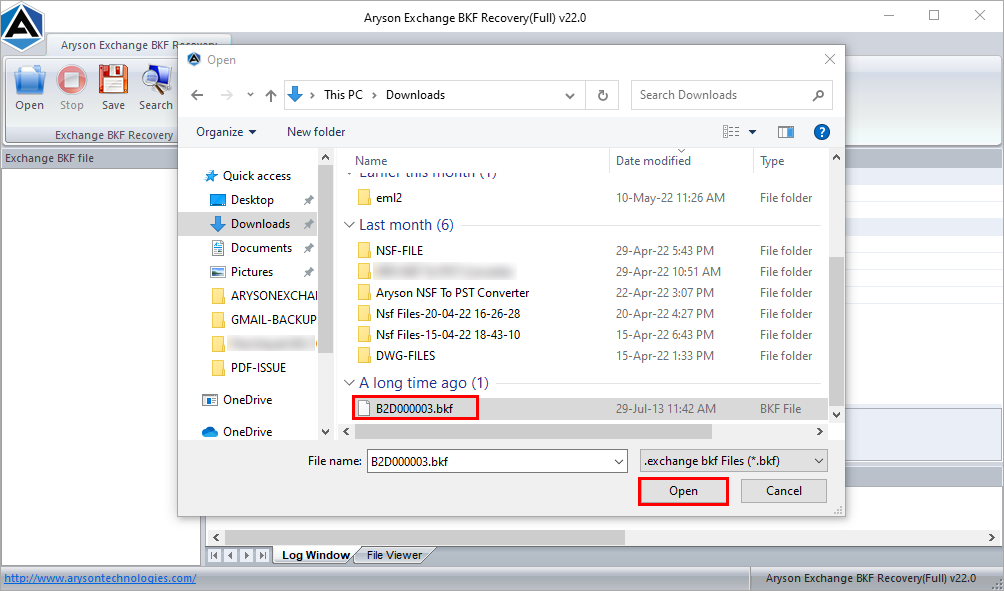Click the Aryson application logo

click(22, 27)
